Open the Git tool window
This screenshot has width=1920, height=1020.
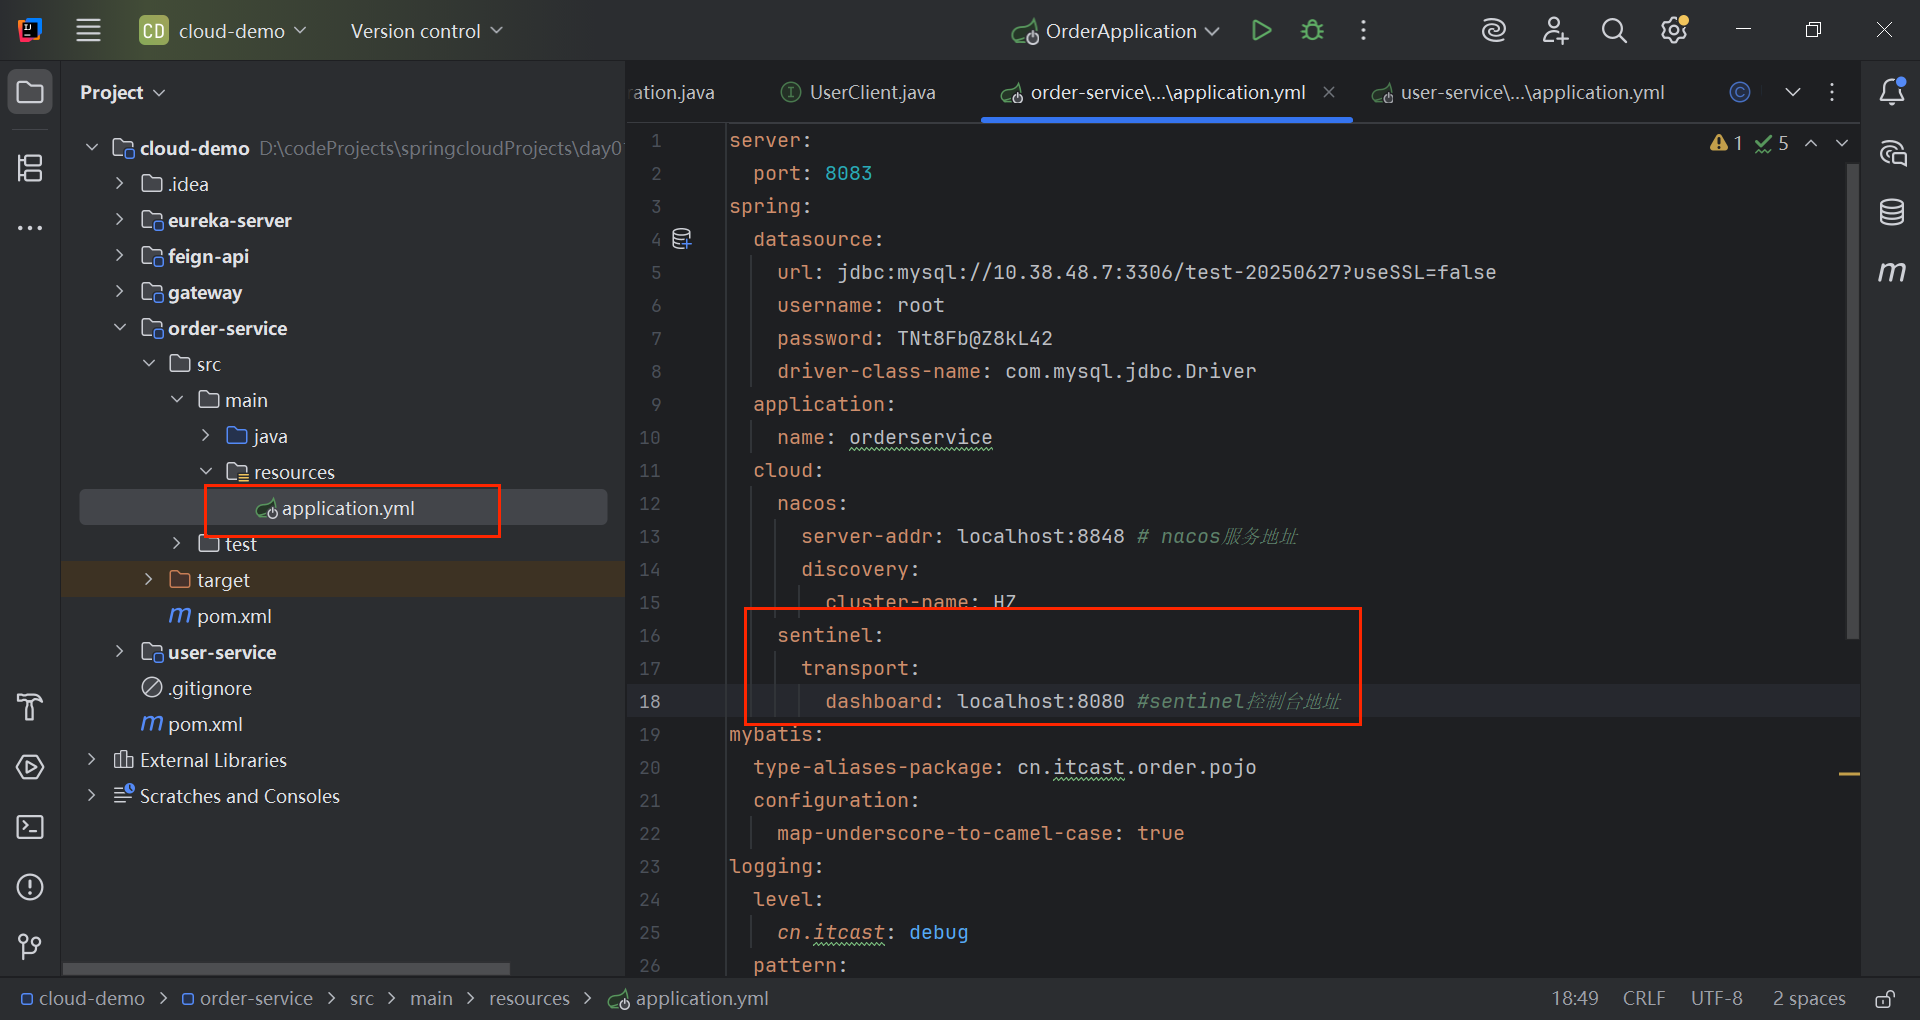point(30,946)
